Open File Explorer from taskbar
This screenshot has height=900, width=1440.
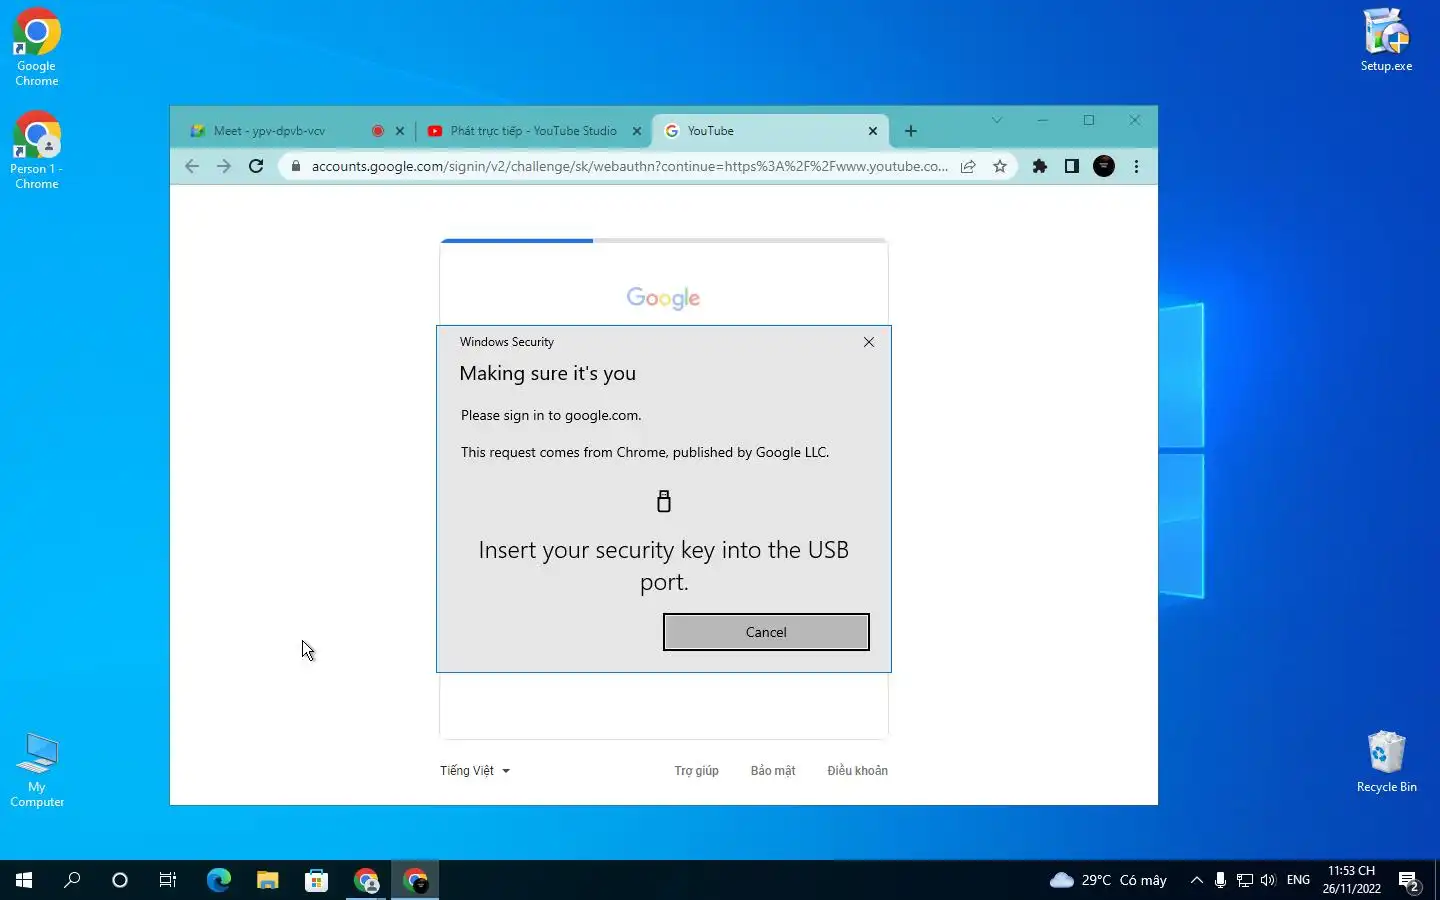pos(267,880)
